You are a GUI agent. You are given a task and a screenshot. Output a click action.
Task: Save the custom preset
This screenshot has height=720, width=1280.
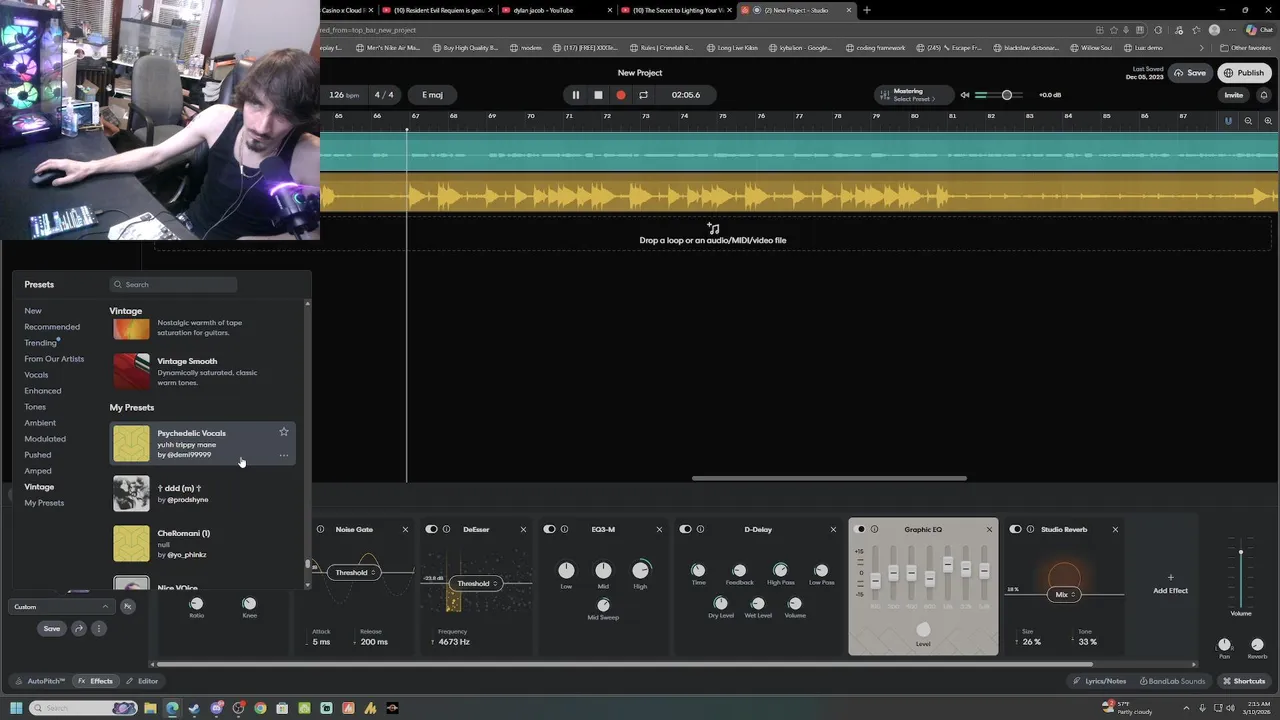click(52, 629)
